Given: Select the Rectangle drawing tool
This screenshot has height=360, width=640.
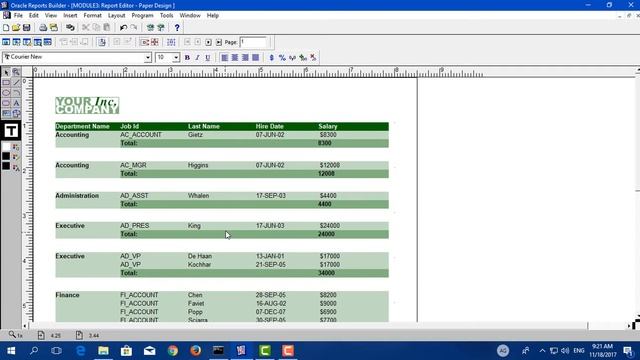Looking at the screenshot, I should point(6,83).
